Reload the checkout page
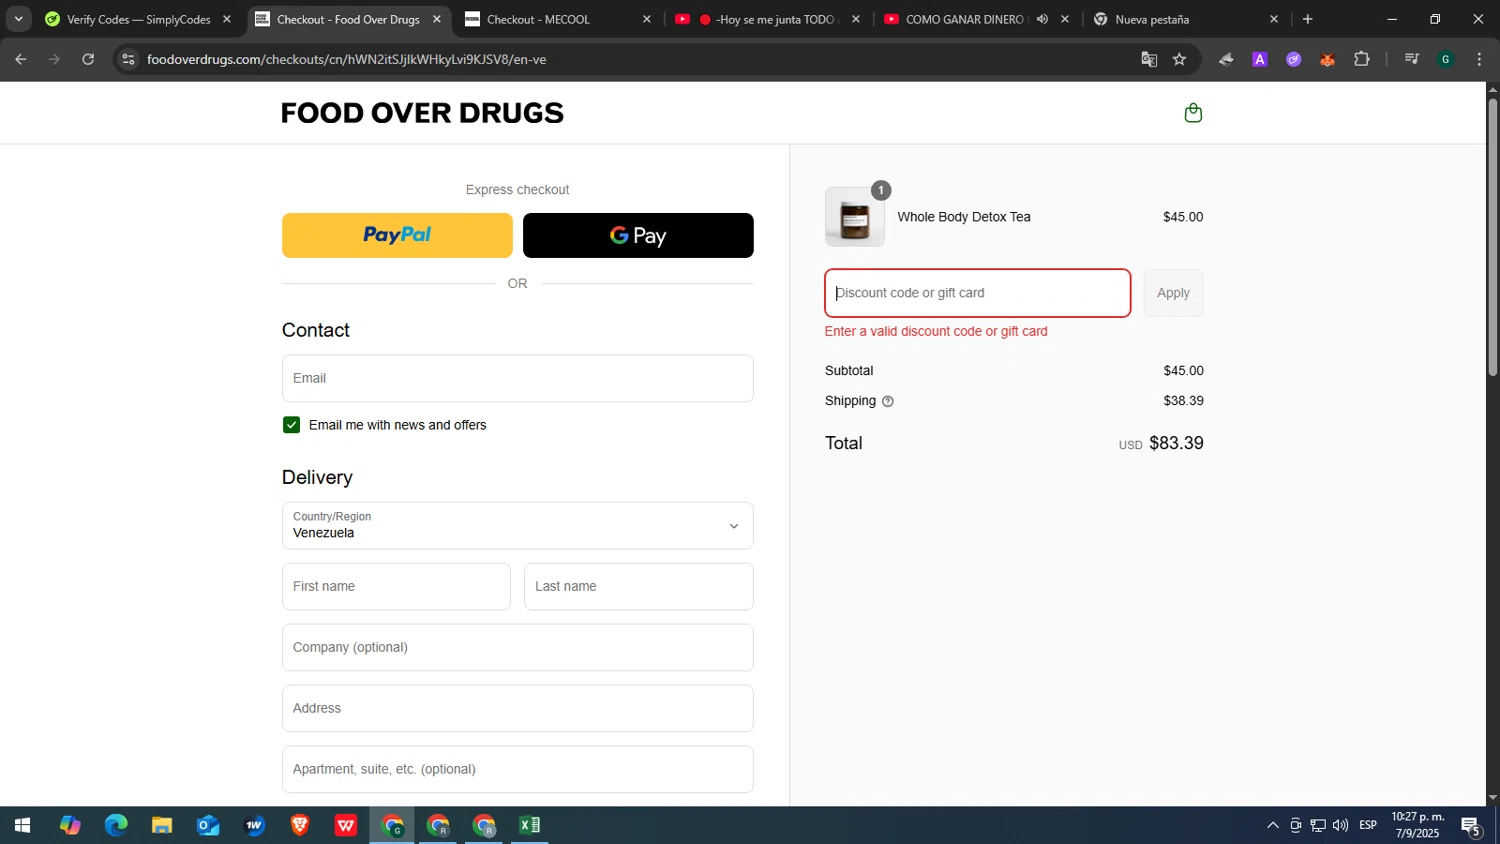Image resolution: width=1500 pixels, height=844 pixels. 88,59
